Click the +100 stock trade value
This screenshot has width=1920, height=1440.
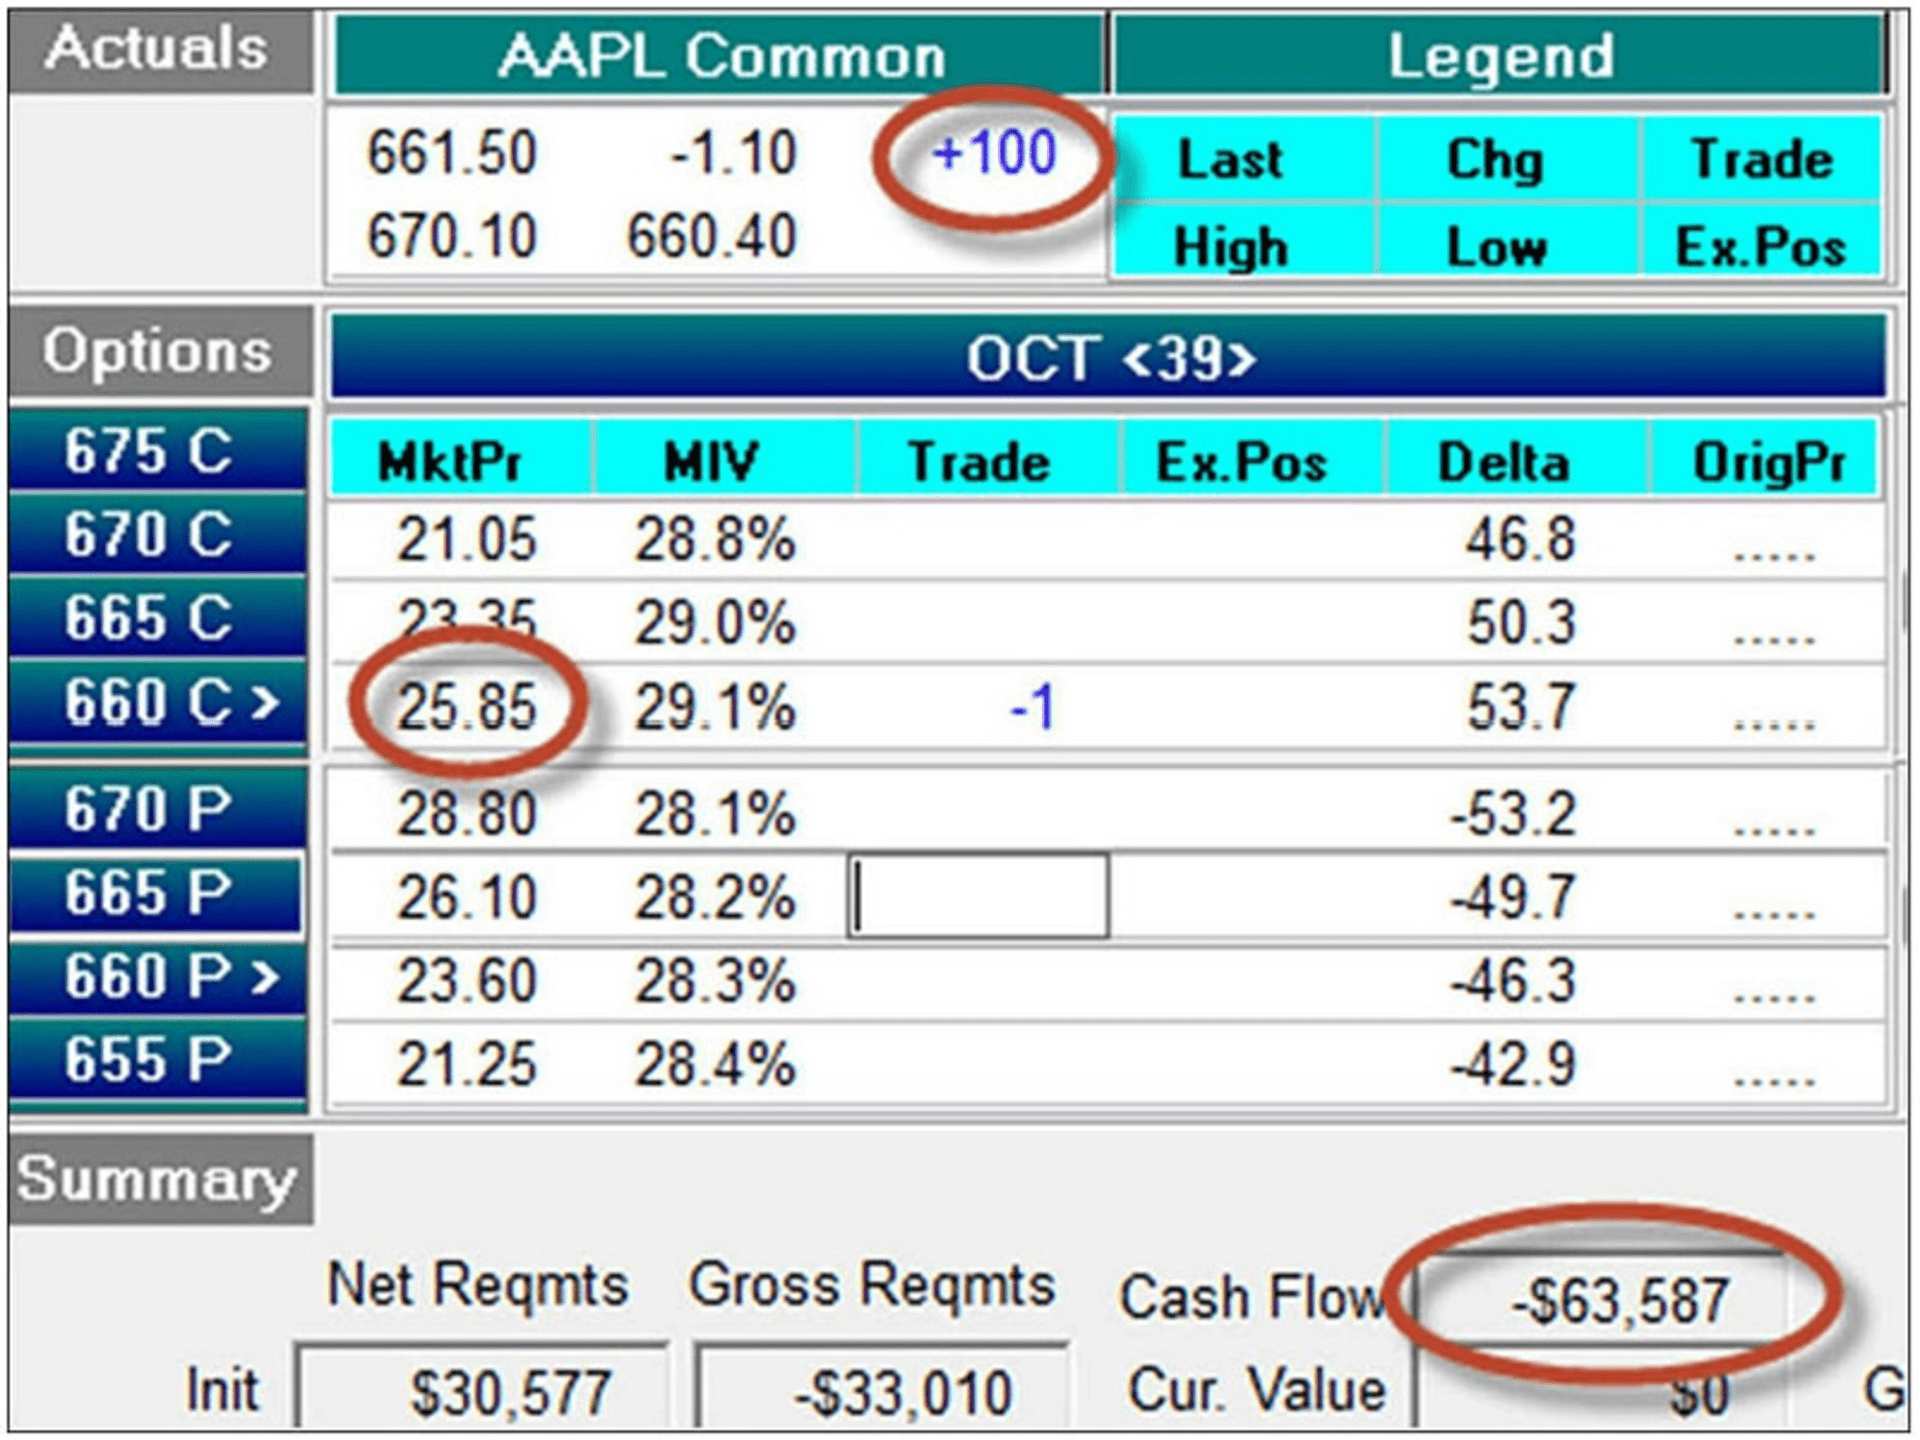pyautogui.click(x=993, y=154)
